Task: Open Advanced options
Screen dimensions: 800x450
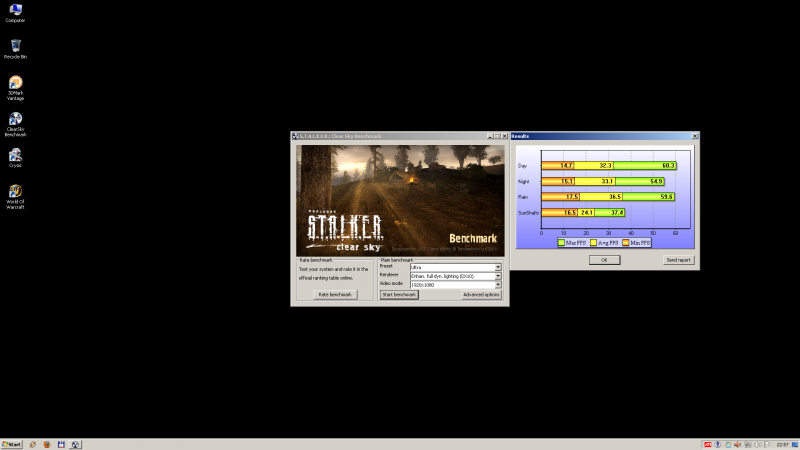Action: 481,294
